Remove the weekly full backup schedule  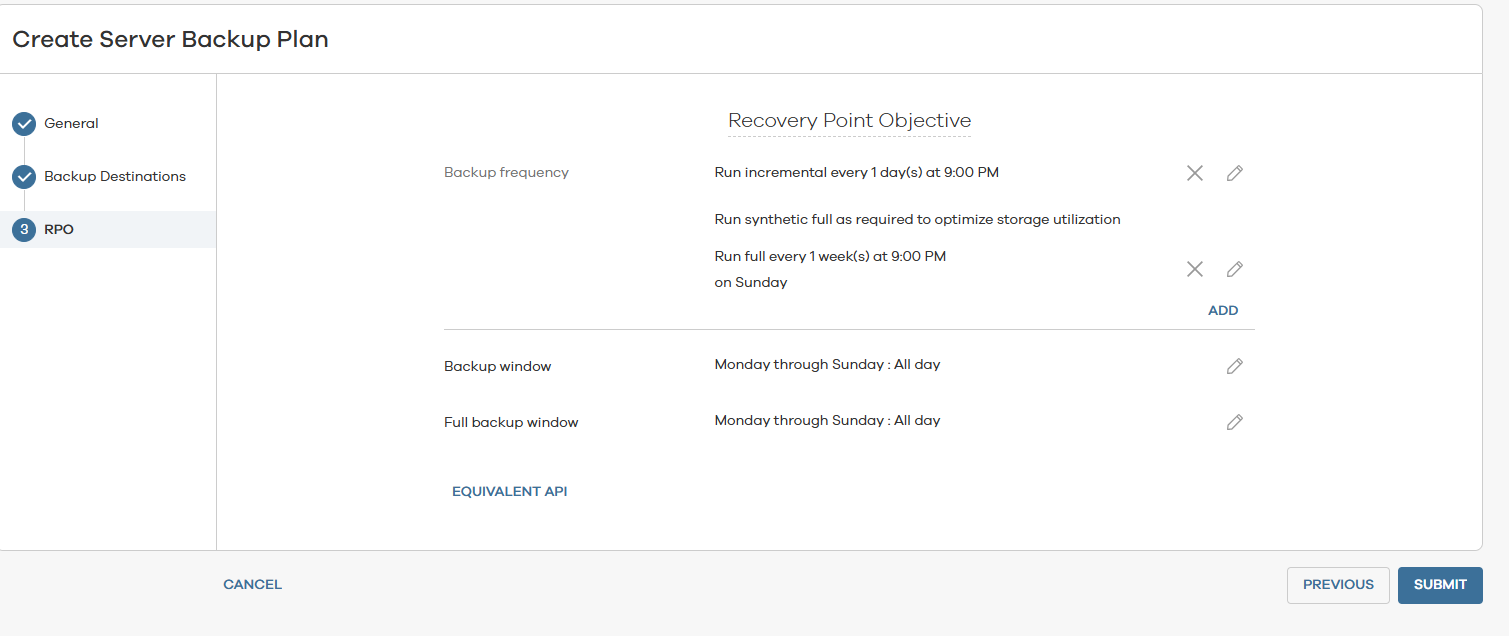click(x=1194, y=269)
